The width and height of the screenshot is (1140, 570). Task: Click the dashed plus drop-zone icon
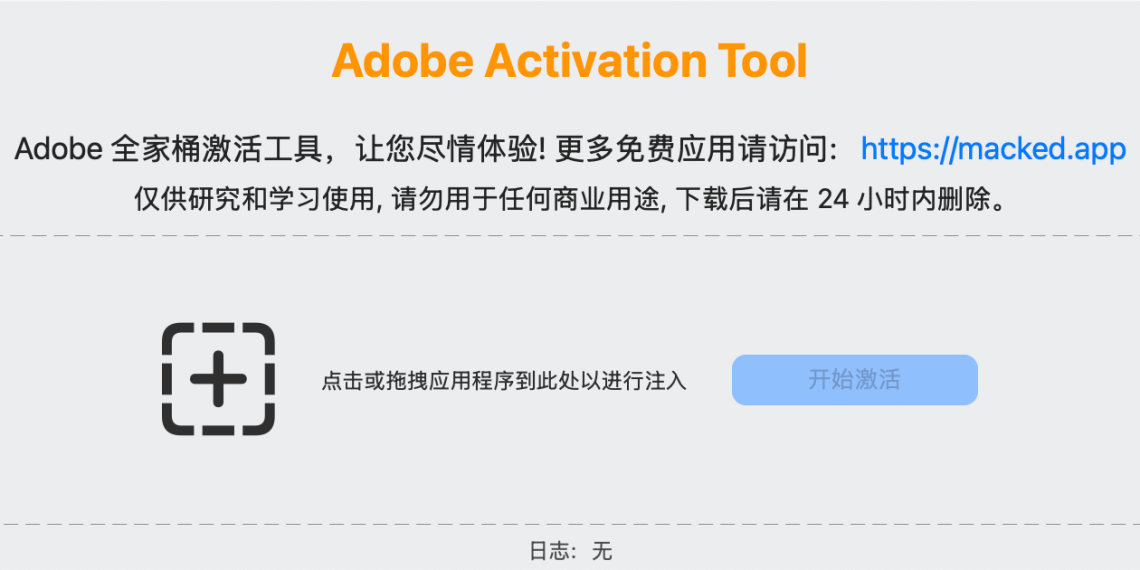click(x=218, y=379)
